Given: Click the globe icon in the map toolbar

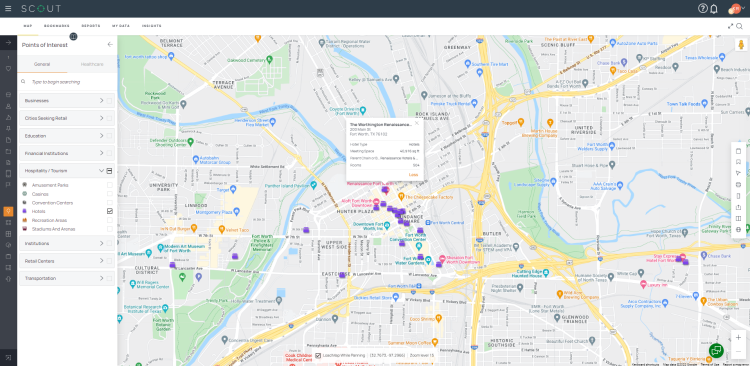Looking at the screenshot, I should (738, 230).
